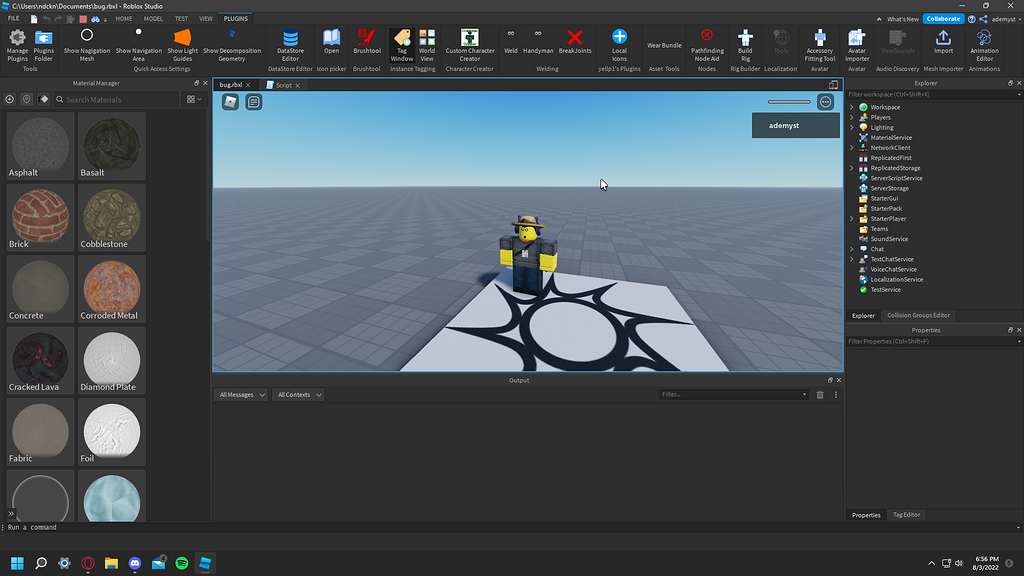This screenshot has width=1024, height=576.
Task: Open the in-game chat icon in viewport
Action: (254, 102)
